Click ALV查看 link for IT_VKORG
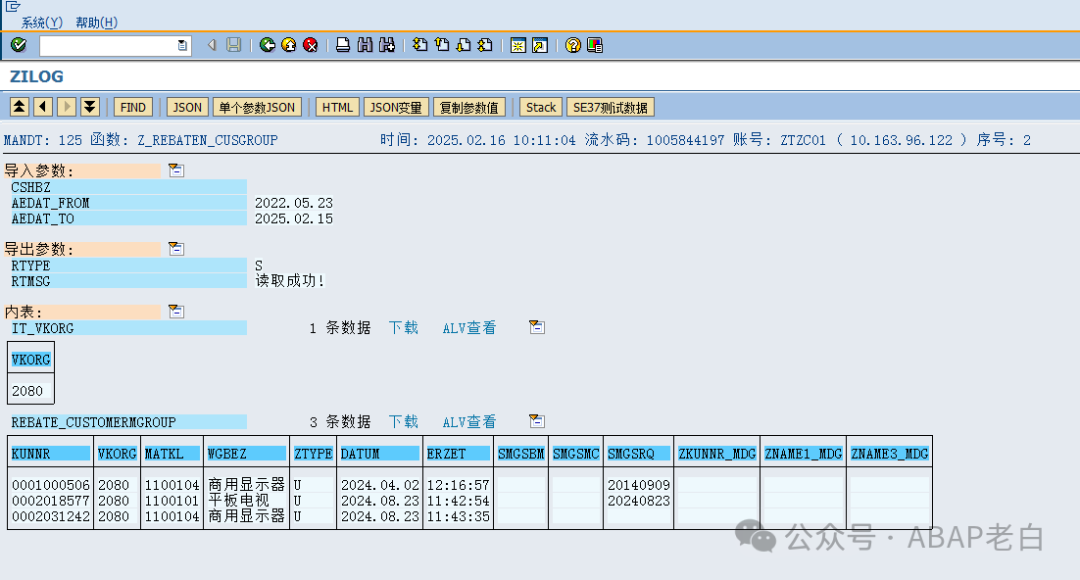 469,328
